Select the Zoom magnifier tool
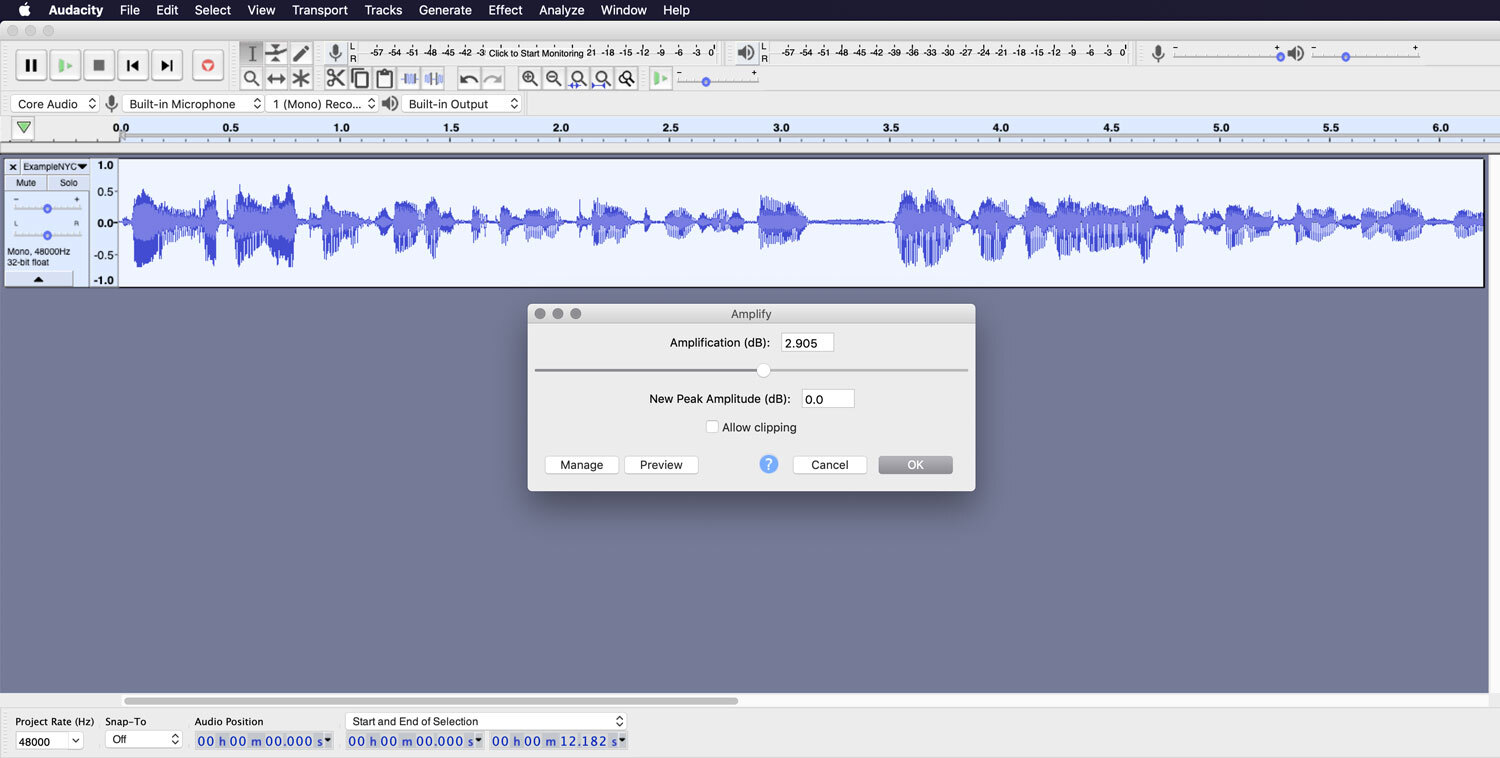1500x758 pixels. [252, 78]
